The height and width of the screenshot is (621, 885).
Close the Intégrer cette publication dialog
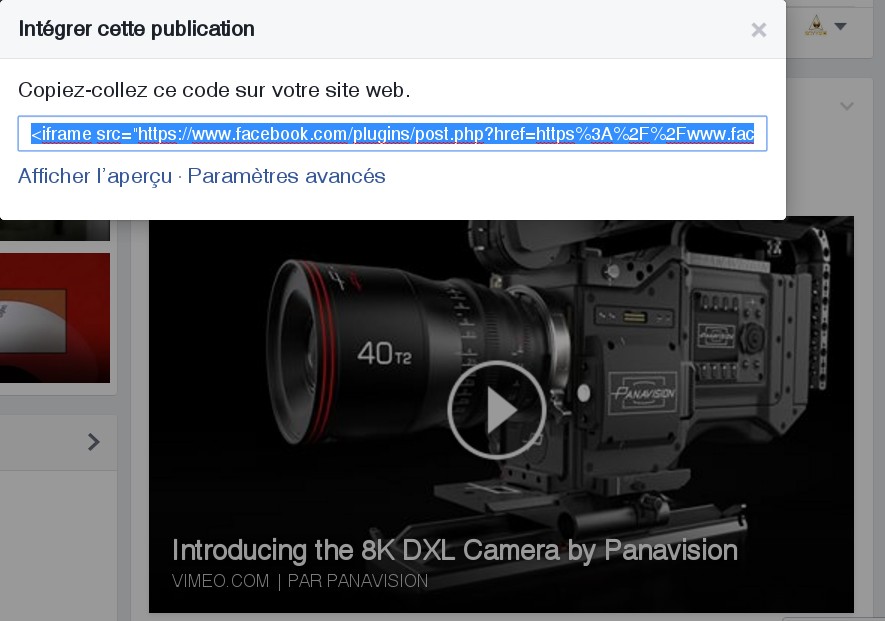click(x=759, y=30)
